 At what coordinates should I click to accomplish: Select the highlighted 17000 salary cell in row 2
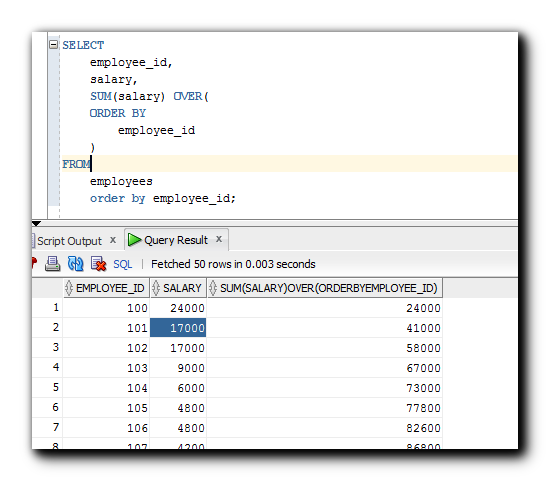tap(178, 328)
